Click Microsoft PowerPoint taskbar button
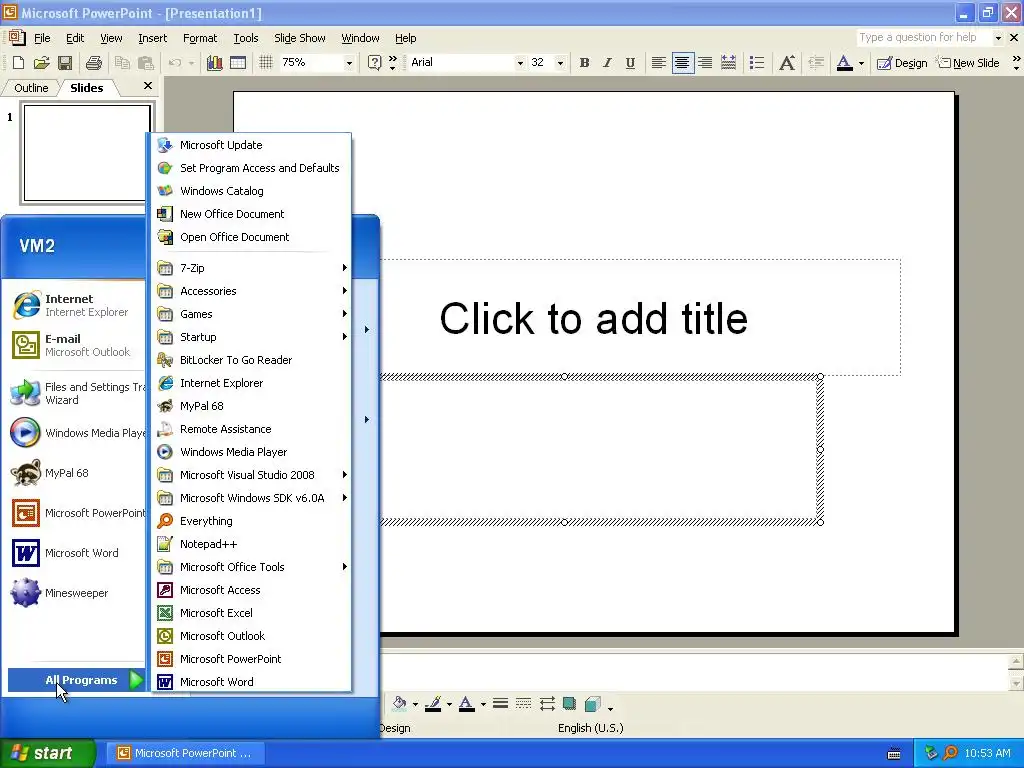1024x768 pixels. pyautogui.click(x=185, y=753)
